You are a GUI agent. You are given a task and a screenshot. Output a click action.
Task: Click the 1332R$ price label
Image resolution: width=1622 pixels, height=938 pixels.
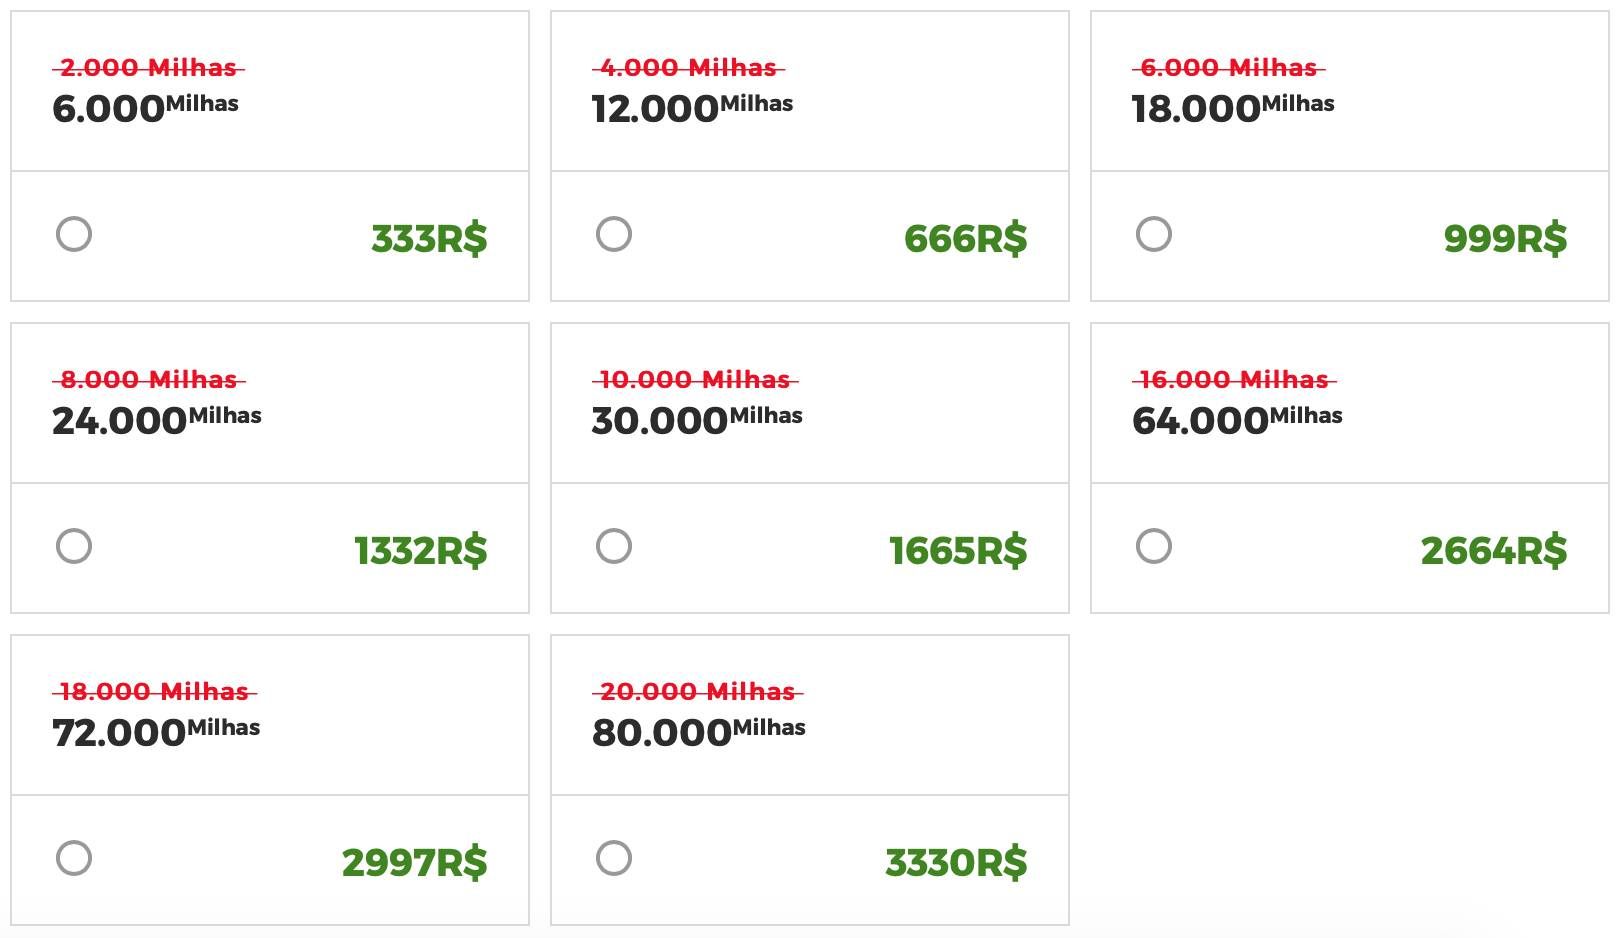tap(421, 551)
